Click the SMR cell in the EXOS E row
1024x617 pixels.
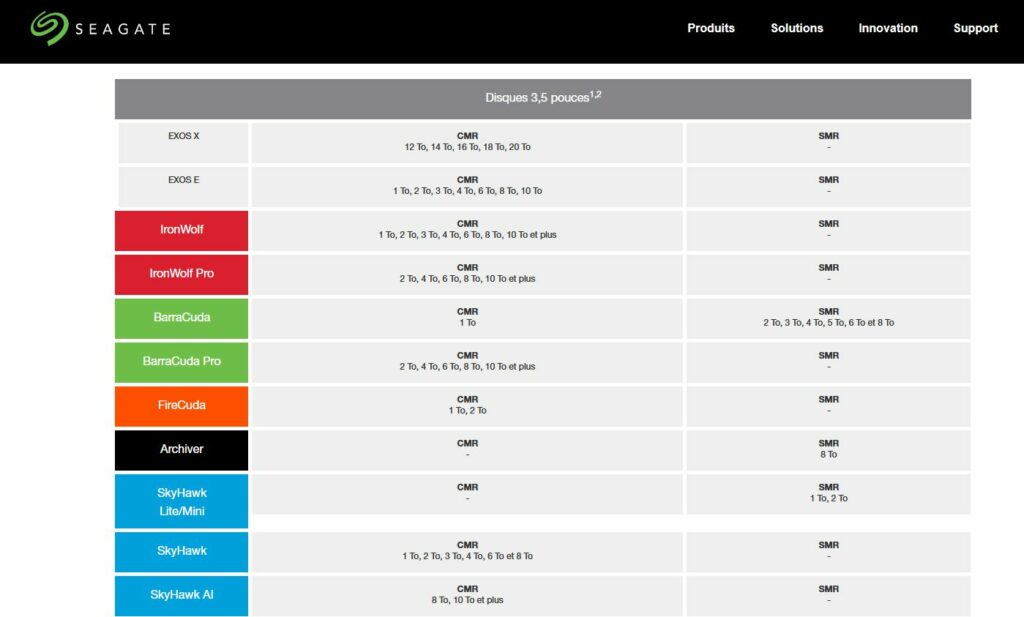point(829,186)
